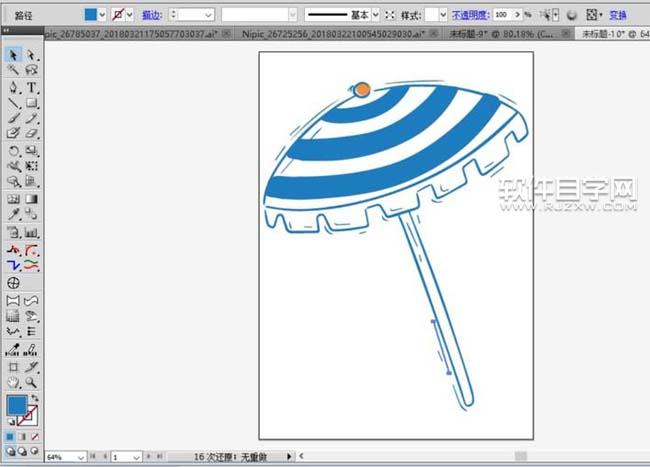Image resolution: width=650 pixels, height=467 pixels.
Task: Select the Hand tool
Action: click(x=14, y=382)
